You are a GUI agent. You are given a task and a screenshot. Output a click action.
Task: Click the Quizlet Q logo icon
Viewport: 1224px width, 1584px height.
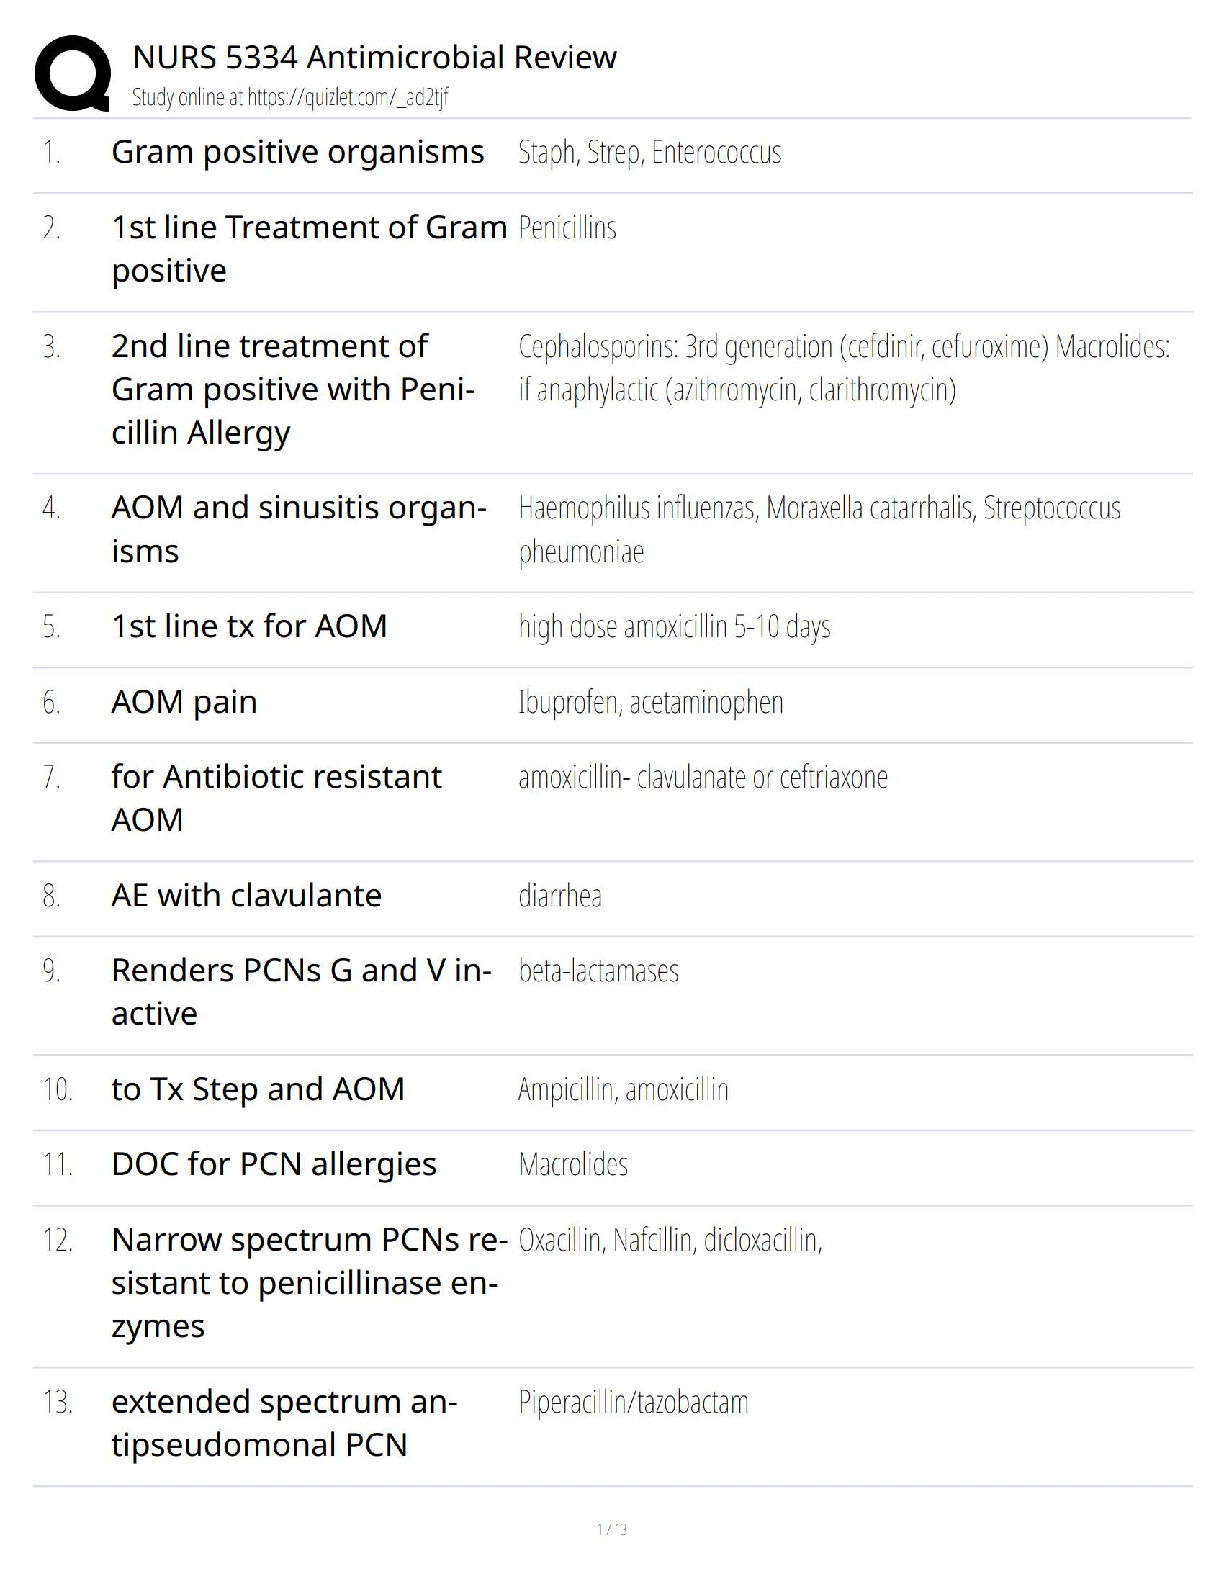[72, 73]
